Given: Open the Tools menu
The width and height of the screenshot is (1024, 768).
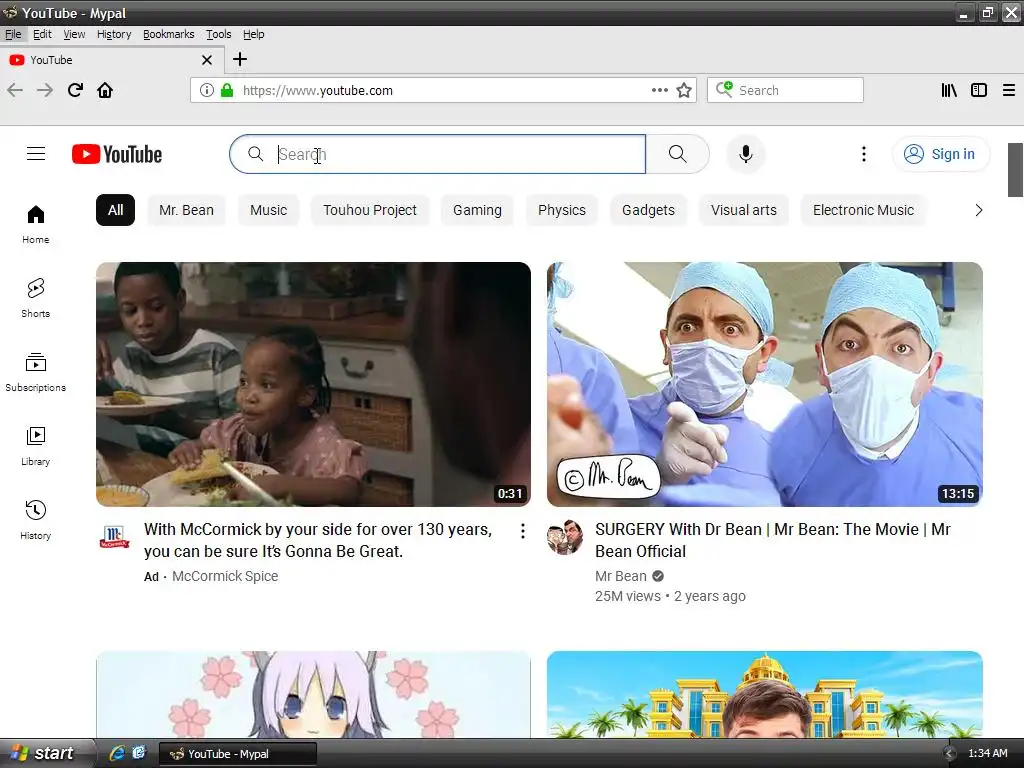Looking at the screenshot, I should coord(219,34).
